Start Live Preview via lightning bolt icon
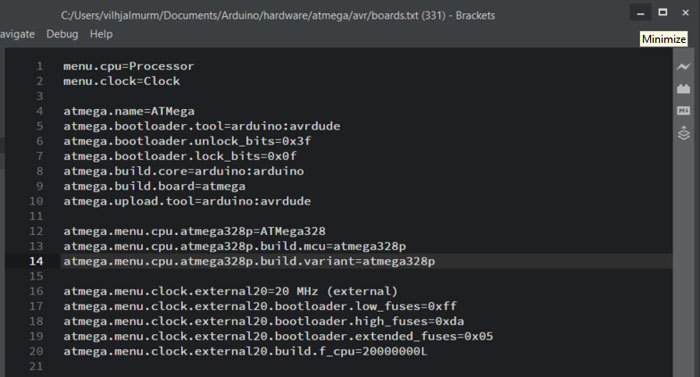Image resolution: width=700 pixels, height=377 pixels. (683, 67)
